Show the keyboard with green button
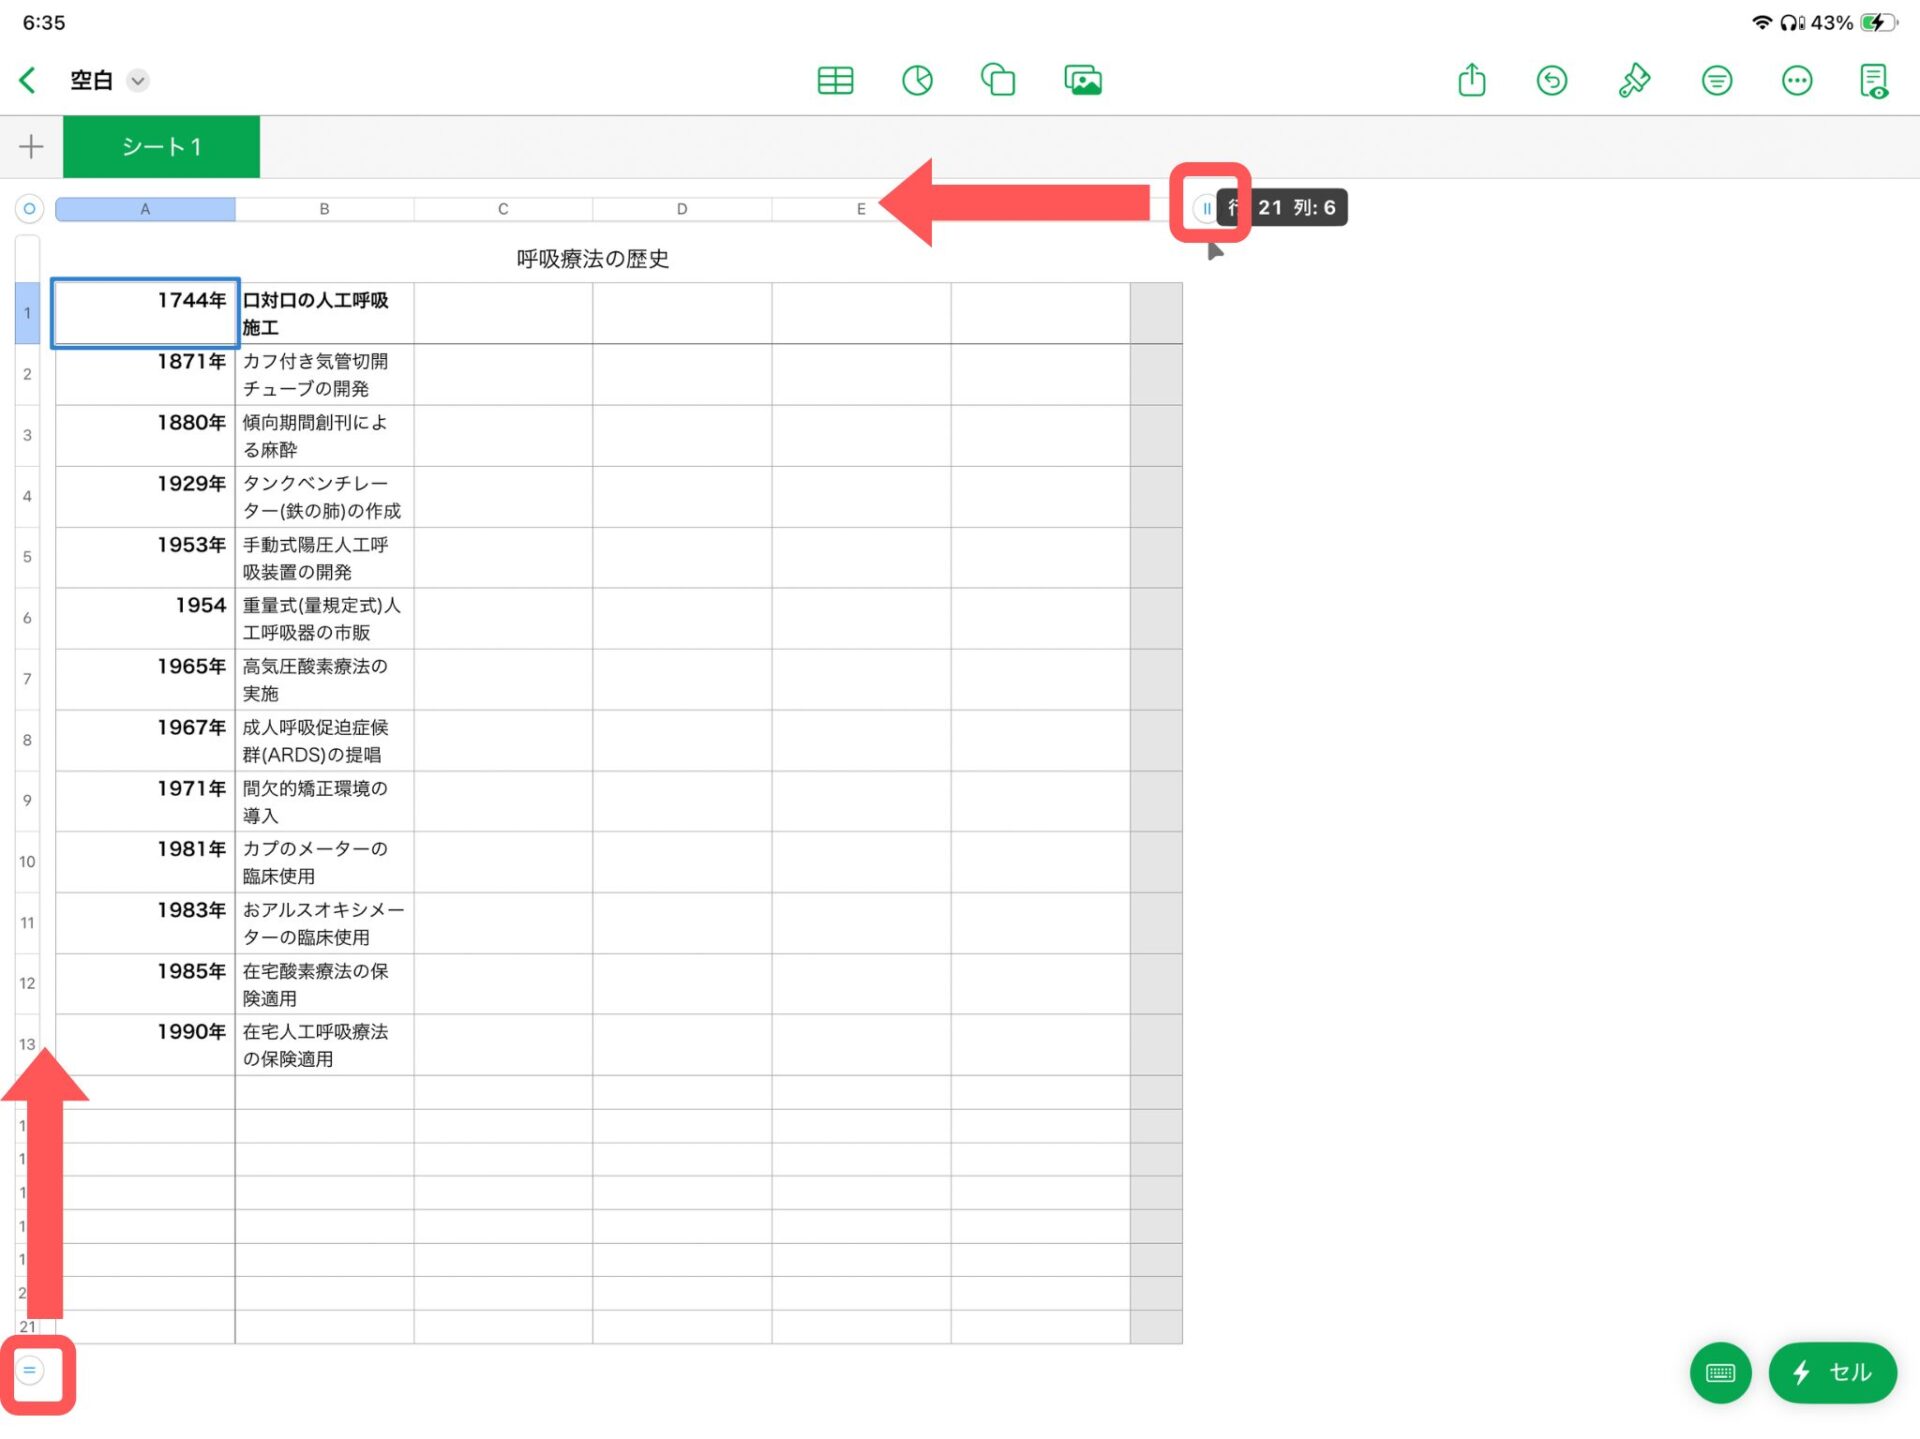The height and width of the screenshot is (1439, 1920). [x=1720, y=1372]
